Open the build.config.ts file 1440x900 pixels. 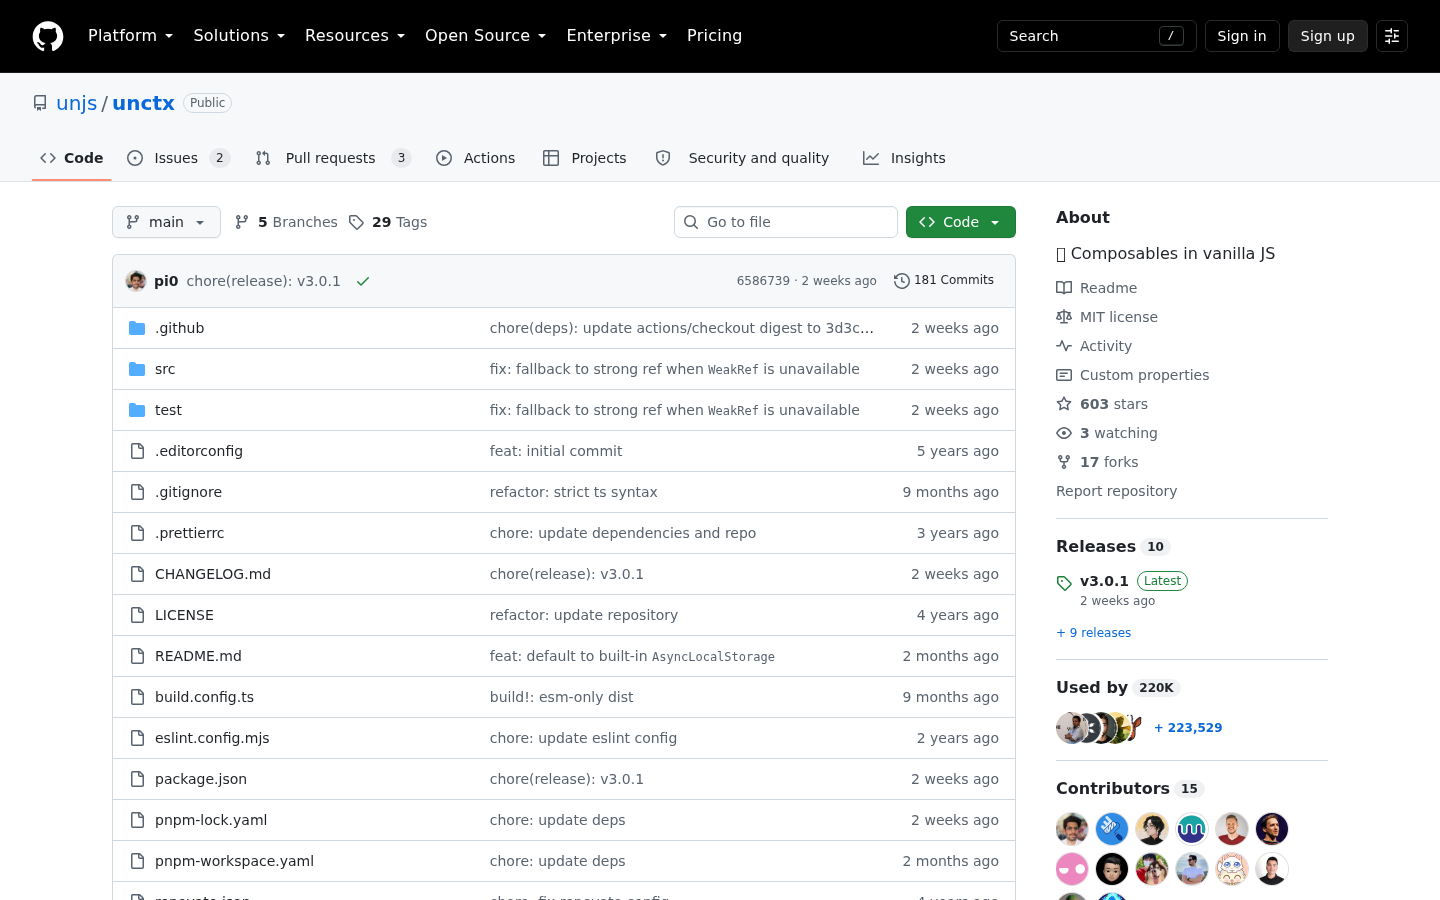(x=204, y=697)
